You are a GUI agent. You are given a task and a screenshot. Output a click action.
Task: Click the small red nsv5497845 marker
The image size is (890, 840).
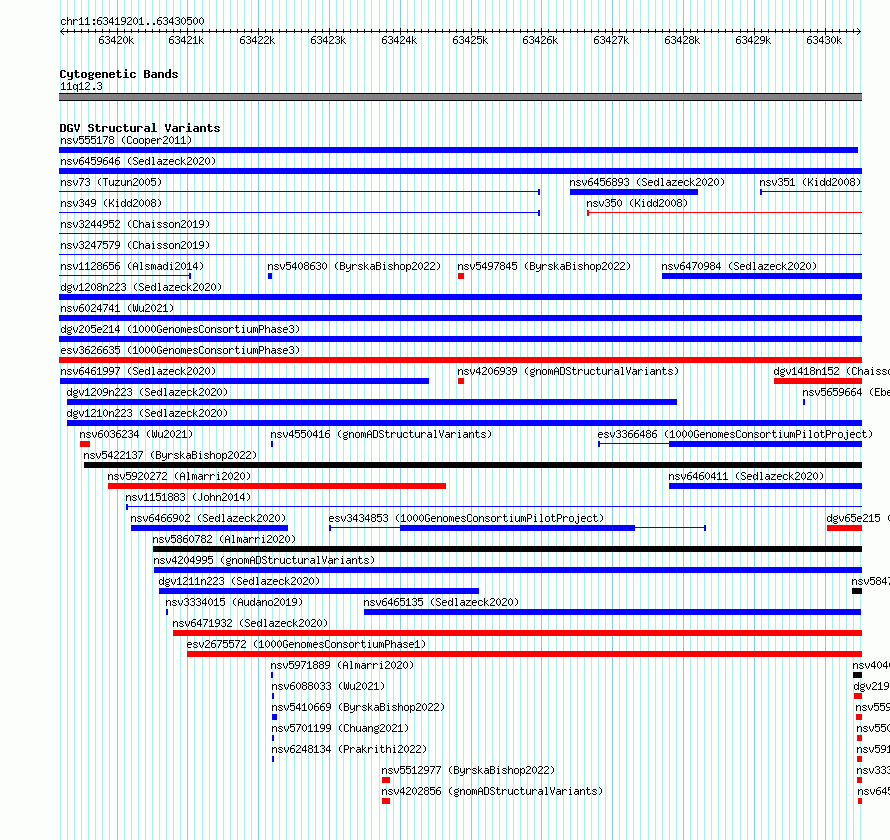[x=461, y=276]
